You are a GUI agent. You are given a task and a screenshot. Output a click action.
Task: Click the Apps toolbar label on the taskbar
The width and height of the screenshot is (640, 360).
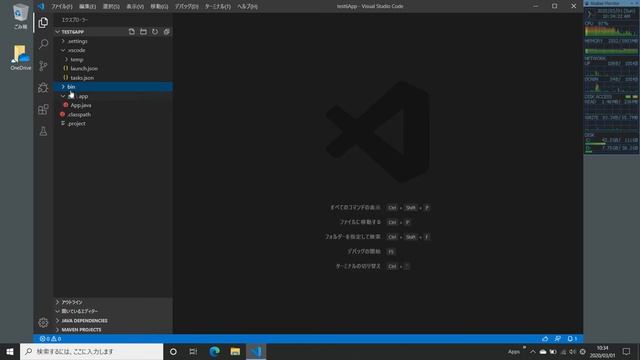tap(513, 352)
